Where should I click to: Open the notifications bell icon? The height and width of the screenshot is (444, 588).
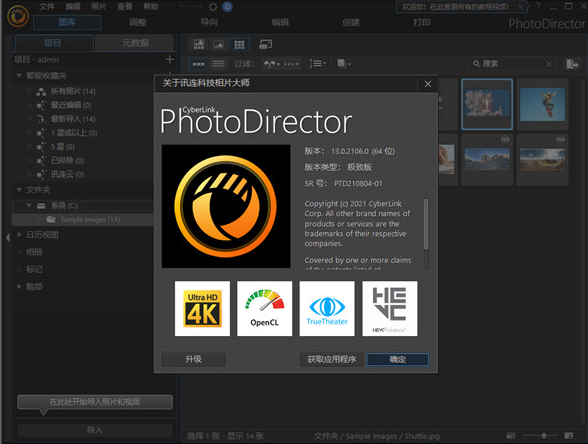point(228,7)
